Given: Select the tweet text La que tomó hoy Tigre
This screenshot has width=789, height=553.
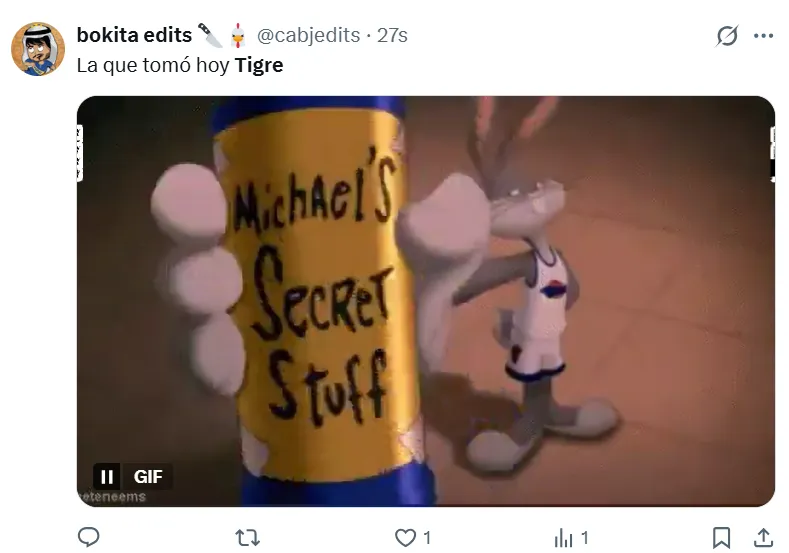Looking at the screenshot, I should click(180, 65).
